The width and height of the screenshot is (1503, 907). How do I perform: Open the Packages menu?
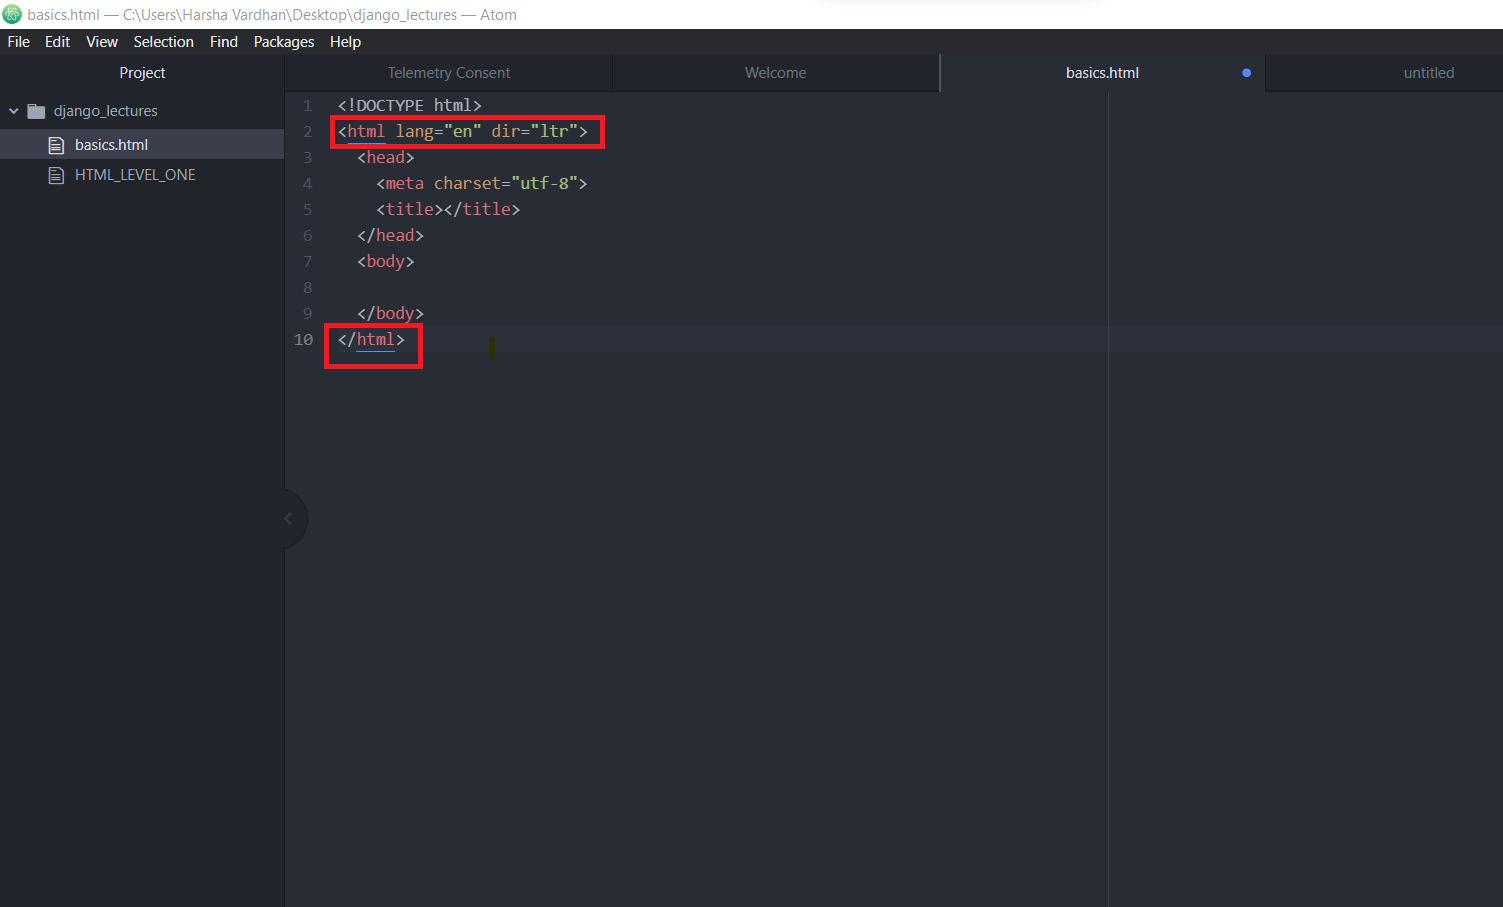[283, 42]
